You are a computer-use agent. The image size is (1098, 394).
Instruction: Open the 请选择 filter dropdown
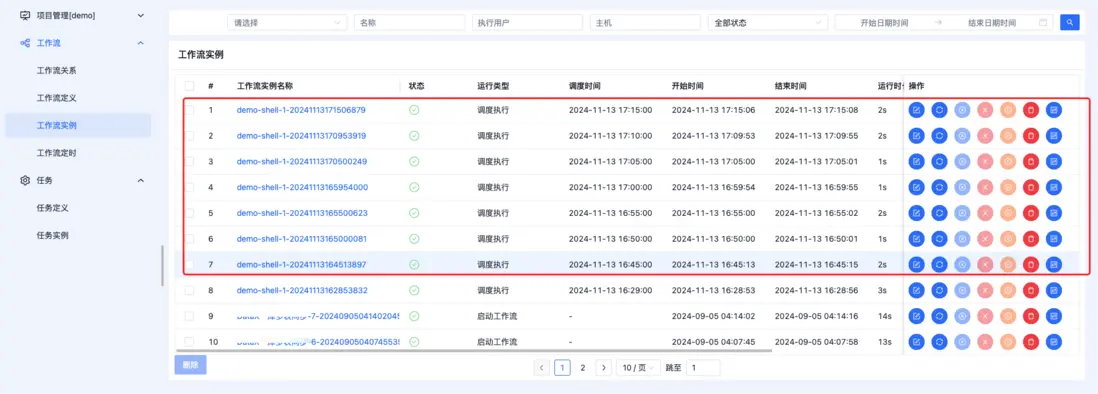tap(287, 22)
